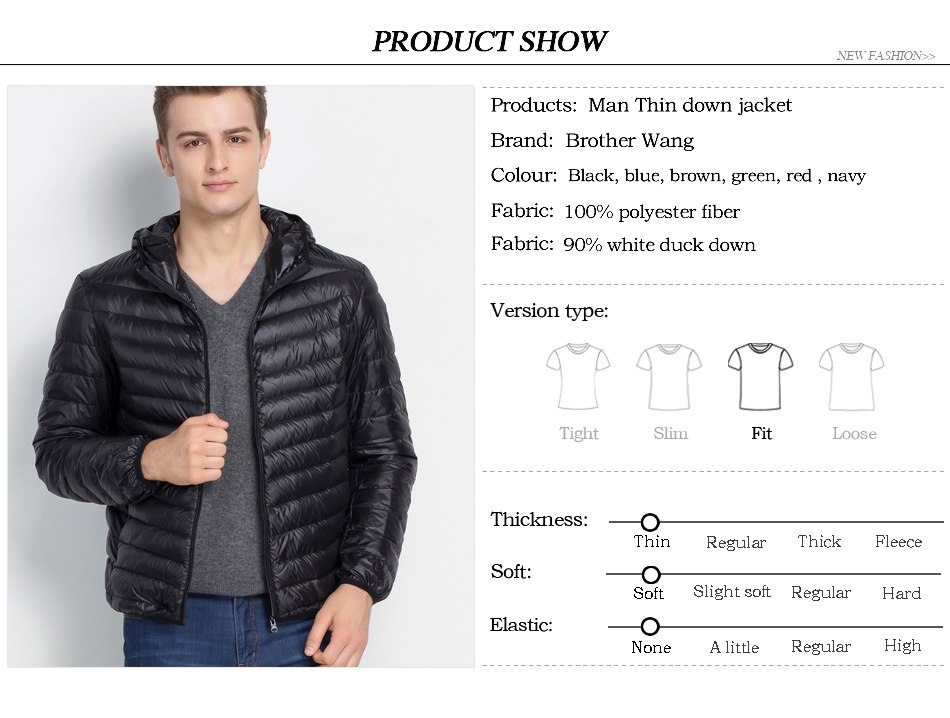The height and width of the screenshot is (718, 950).
Task: Select the Tight t-shirt icon
Action: [x=578, y=376]
